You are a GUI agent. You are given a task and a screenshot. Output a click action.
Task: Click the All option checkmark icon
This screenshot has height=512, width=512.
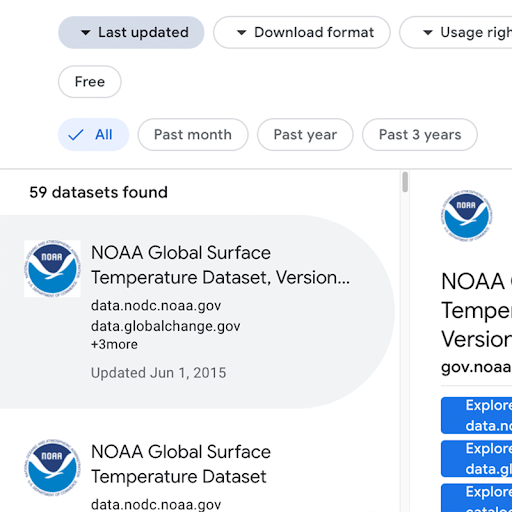(x=76, y=135)
